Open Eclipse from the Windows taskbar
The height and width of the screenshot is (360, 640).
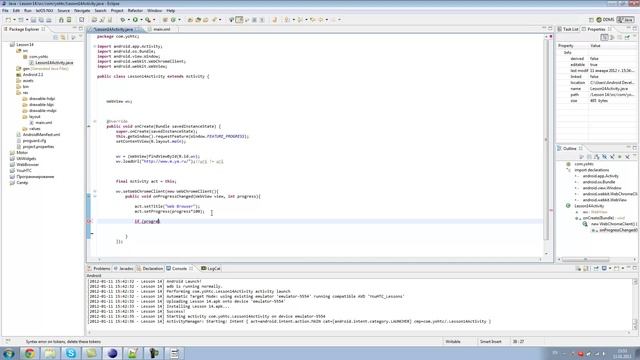(x=112, y=353)
